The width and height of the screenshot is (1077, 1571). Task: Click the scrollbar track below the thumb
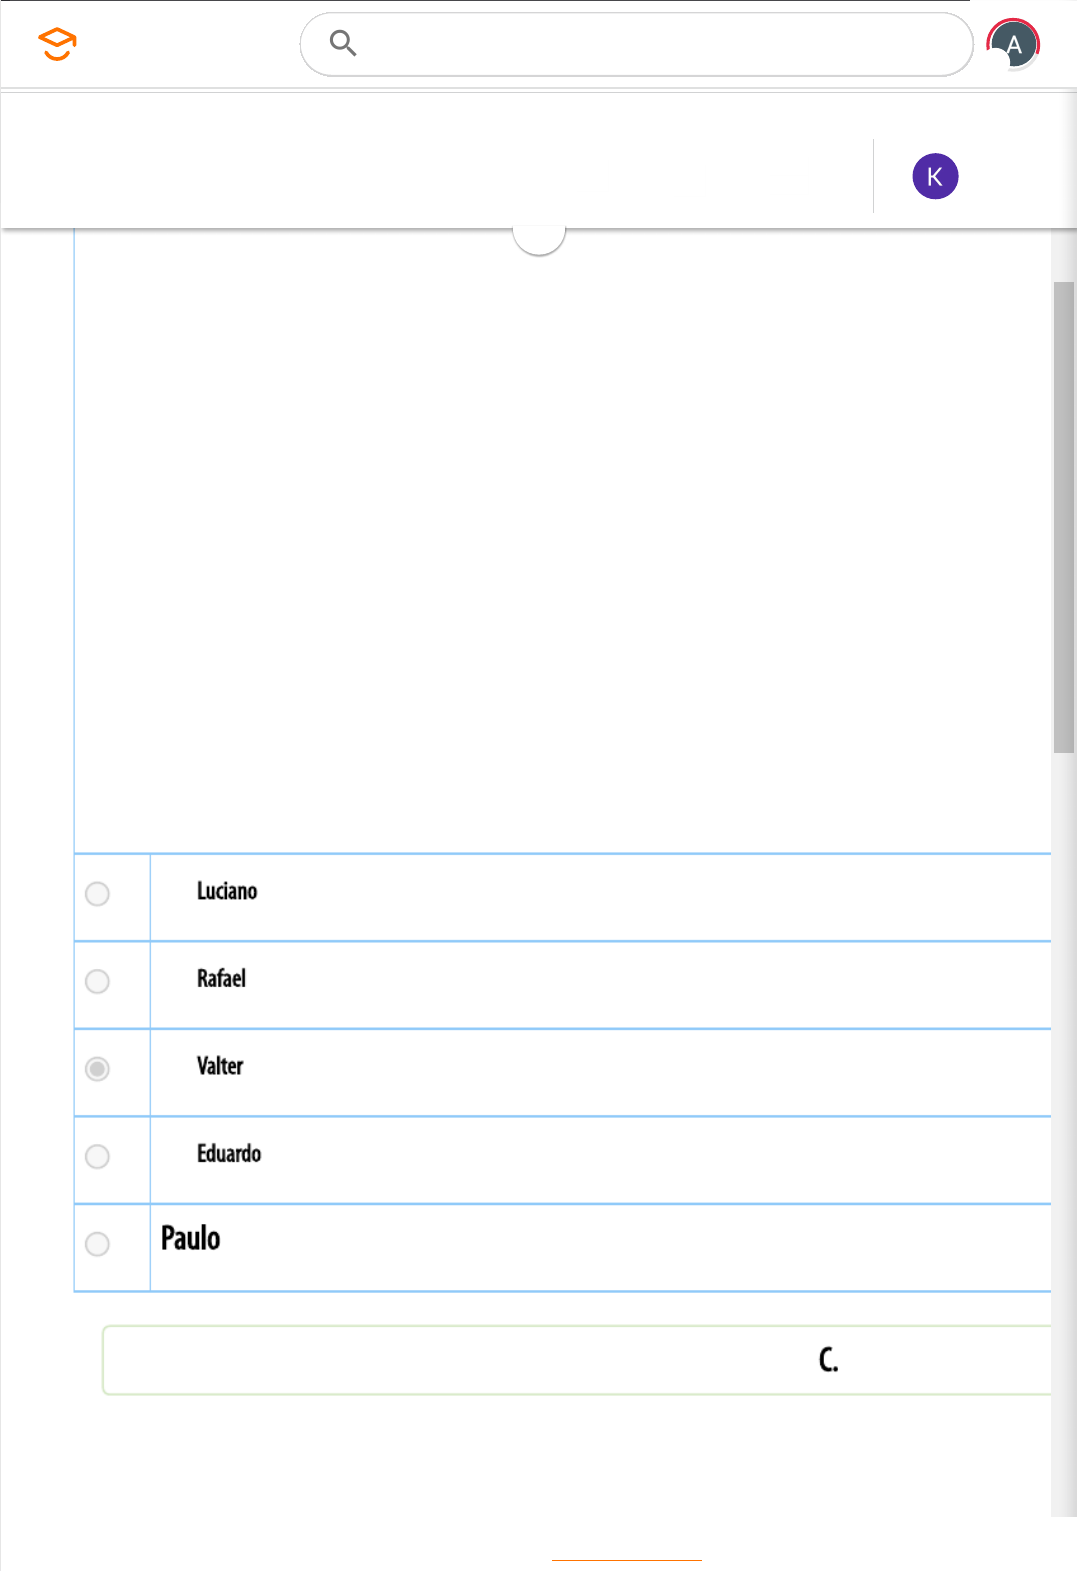tap(1064, 1134)
